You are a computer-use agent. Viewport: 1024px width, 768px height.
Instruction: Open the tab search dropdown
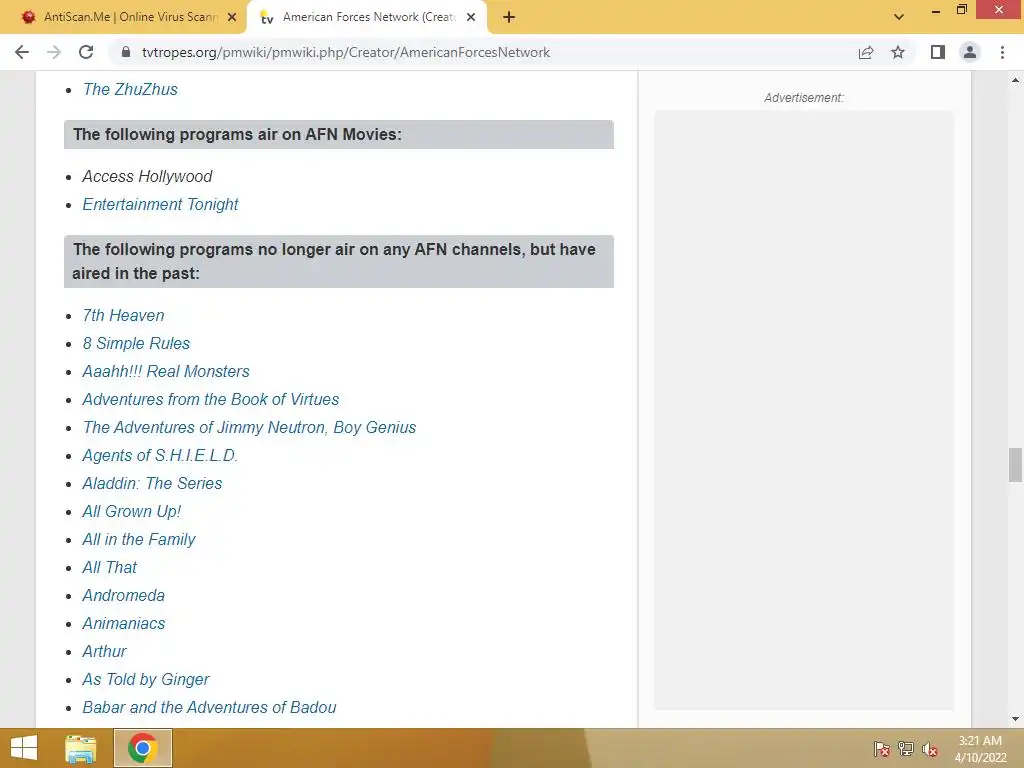(x=899, y=17)
